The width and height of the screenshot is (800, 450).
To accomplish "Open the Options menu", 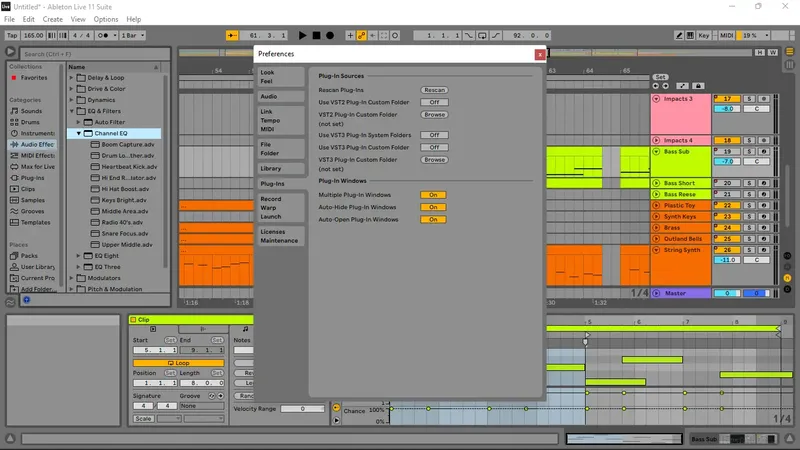I will [x=106, y=19].
